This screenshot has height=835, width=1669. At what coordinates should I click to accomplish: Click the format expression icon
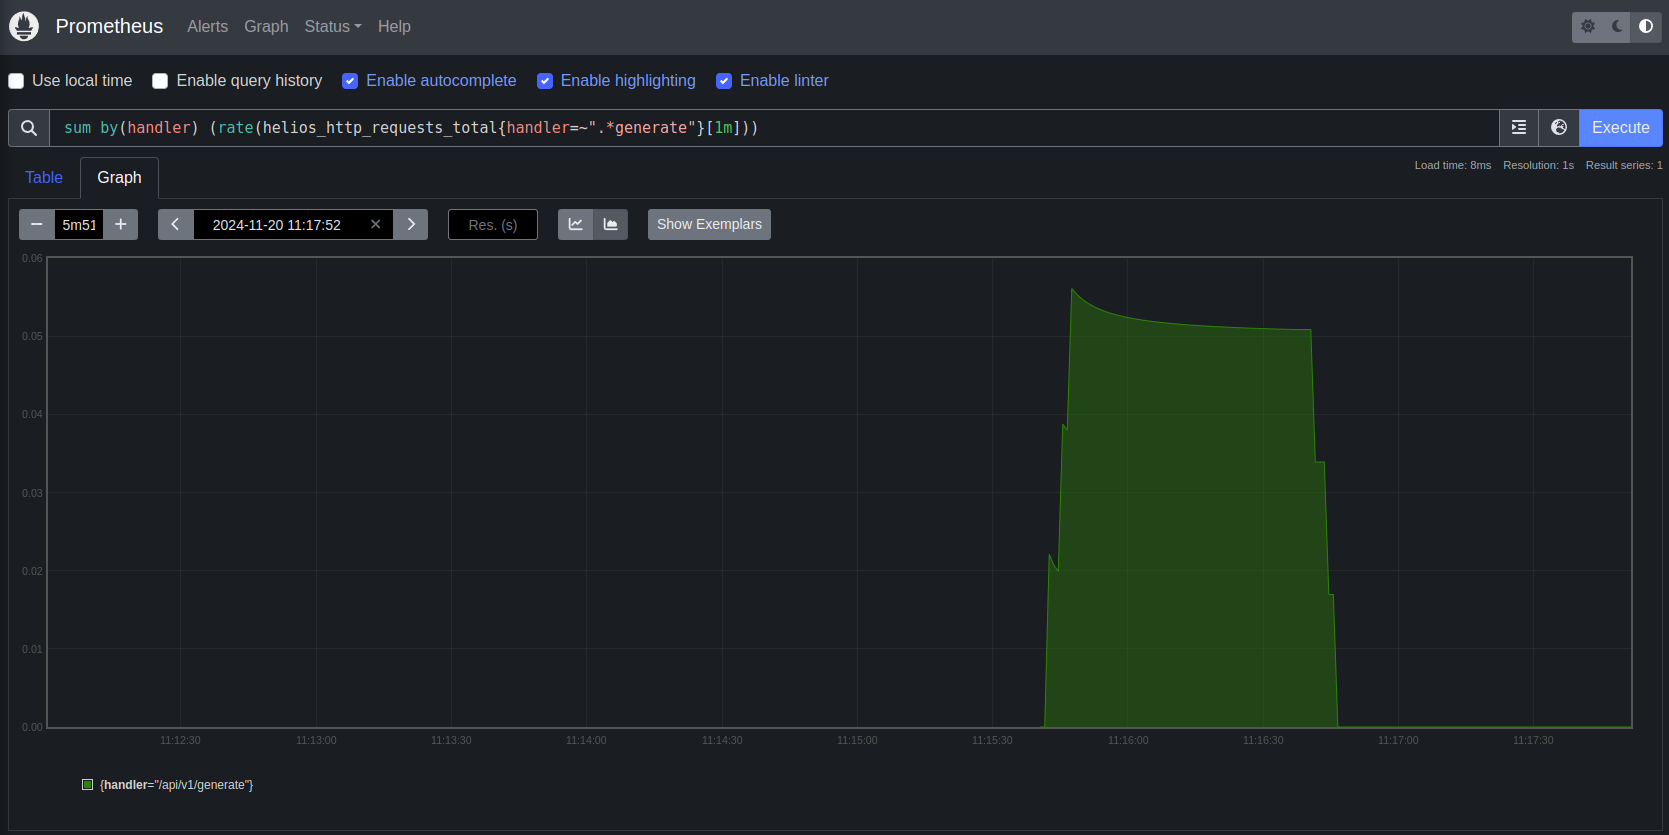[1519, 128]
